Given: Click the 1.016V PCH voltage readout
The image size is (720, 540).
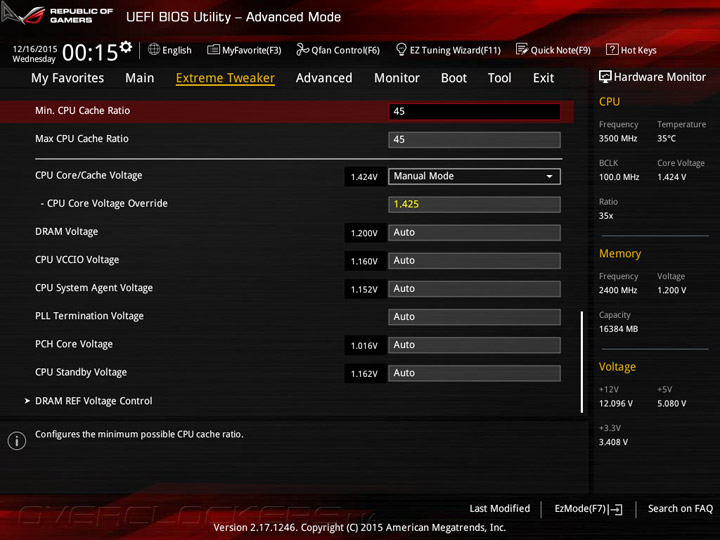Looking at the screenshot, I should coord(365,345).
